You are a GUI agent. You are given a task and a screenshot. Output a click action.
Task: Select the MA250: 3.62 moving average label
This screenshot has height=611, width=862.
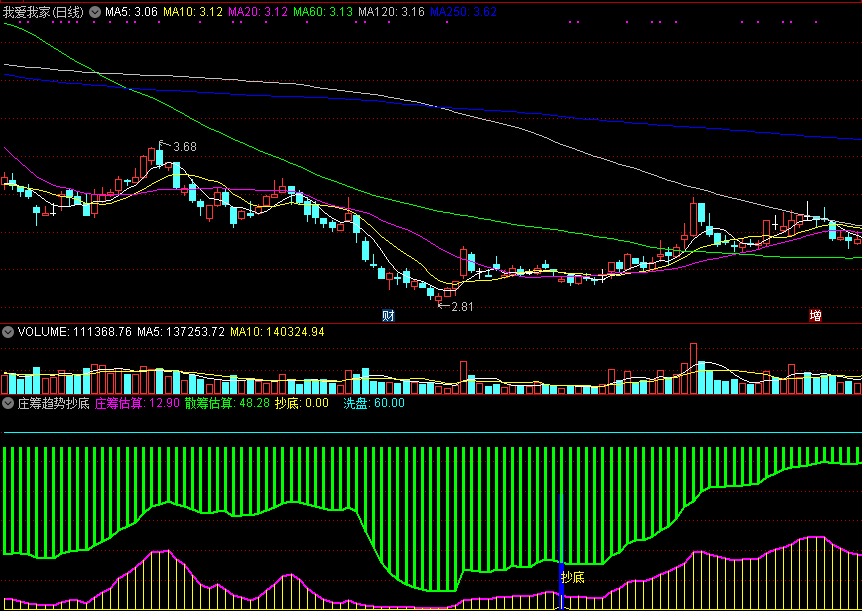[463, 12]
